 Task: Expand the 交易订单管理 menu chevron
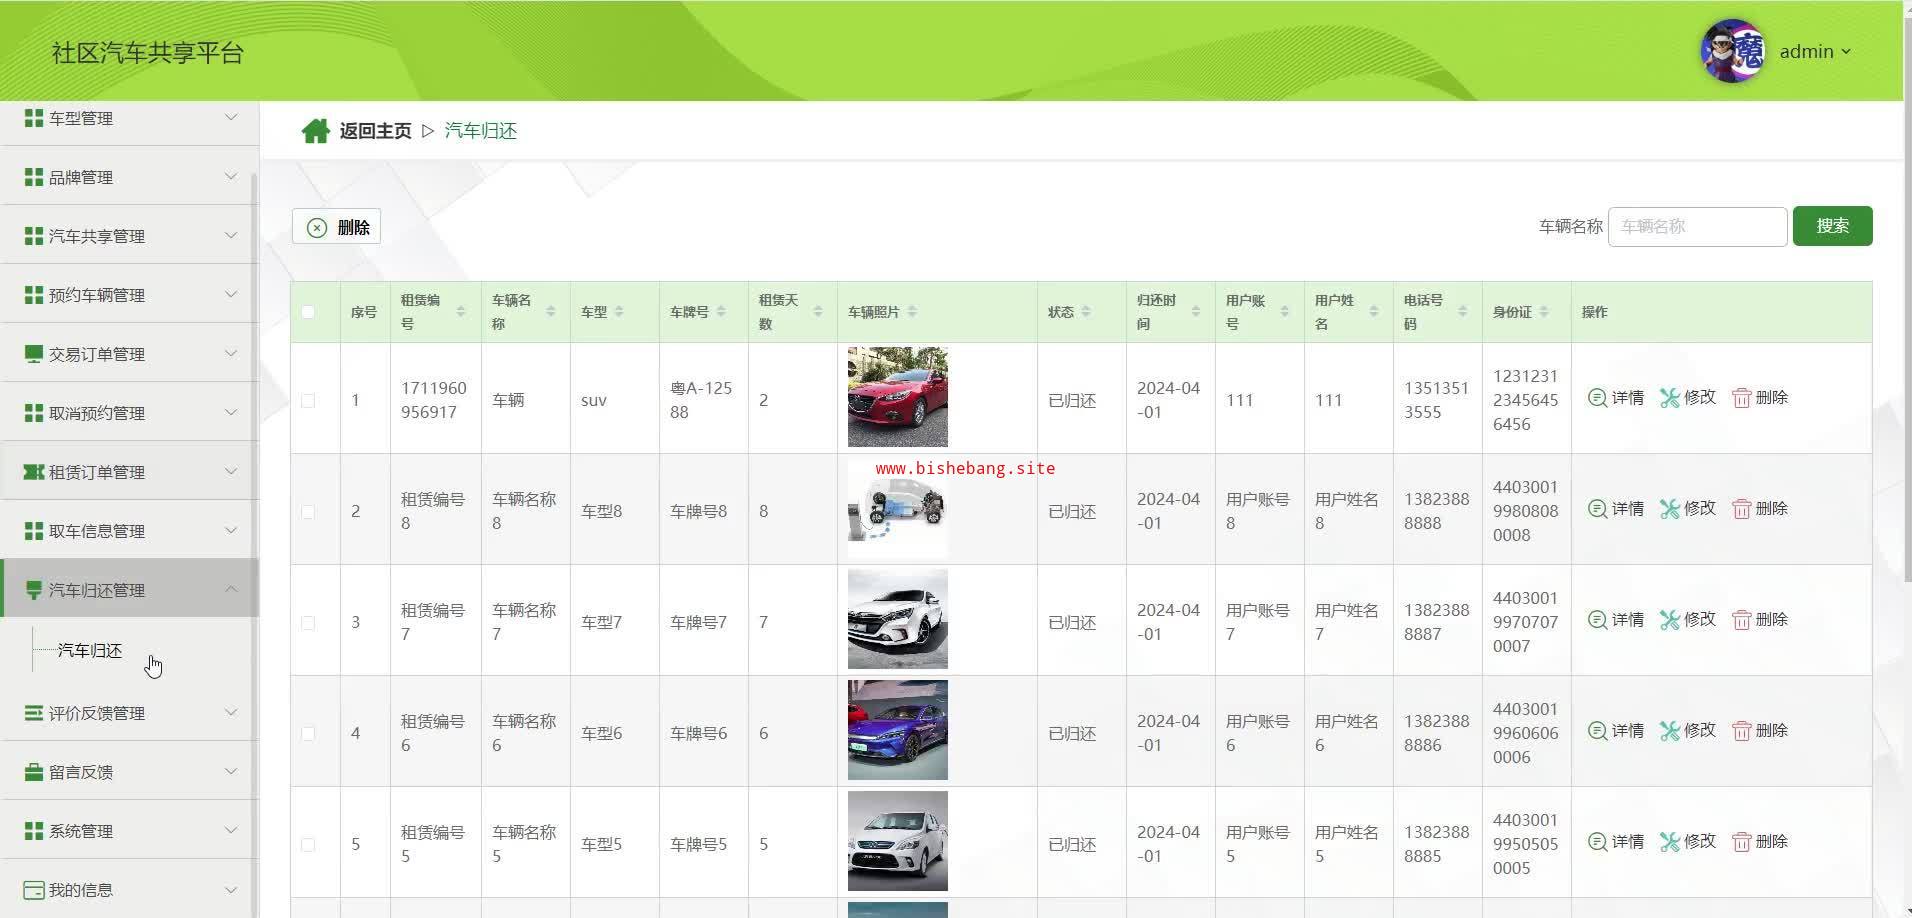(x=231, y=354)
